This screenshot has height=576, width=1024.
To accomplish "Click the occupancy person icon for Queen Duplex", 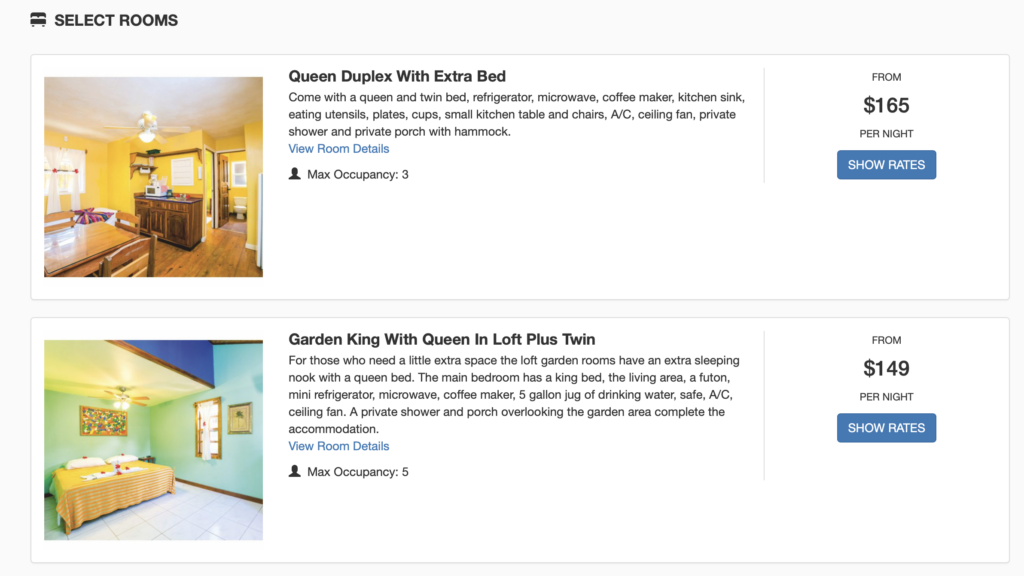I will pyautogui.click(x=294, y=174).
